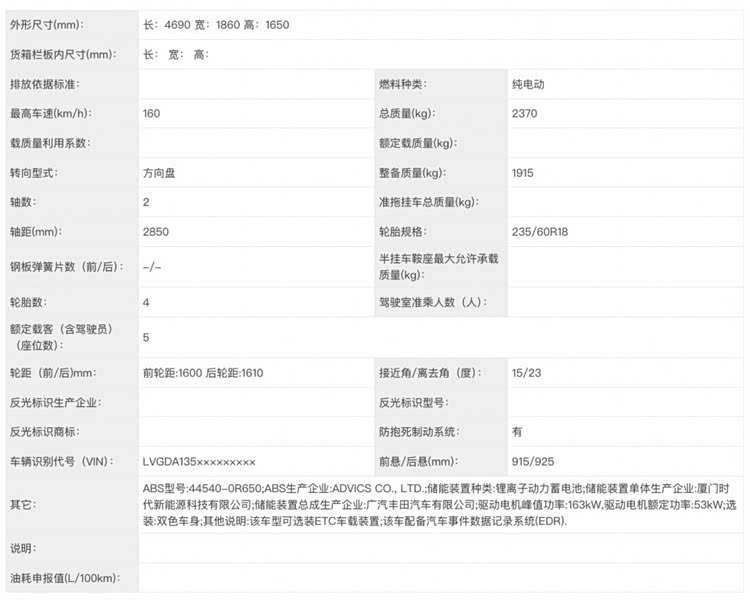Select the 轴距(mm) value 2850

156,232
